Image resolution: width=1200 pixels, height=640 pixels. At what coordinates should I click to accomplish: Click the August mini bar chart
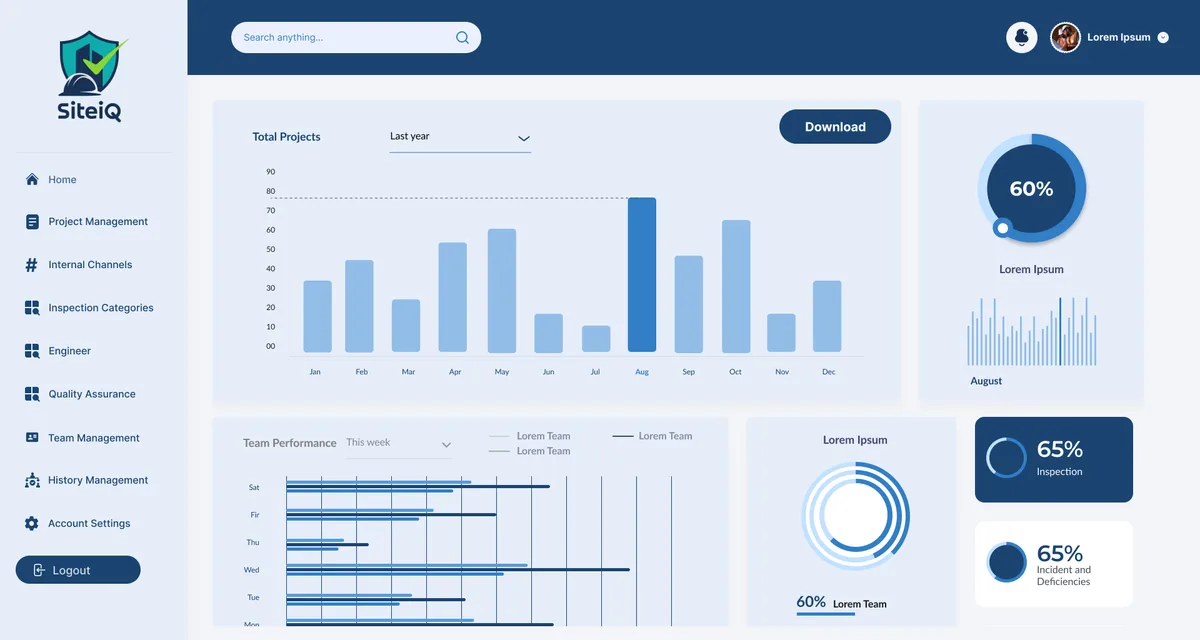(1032, 331)
